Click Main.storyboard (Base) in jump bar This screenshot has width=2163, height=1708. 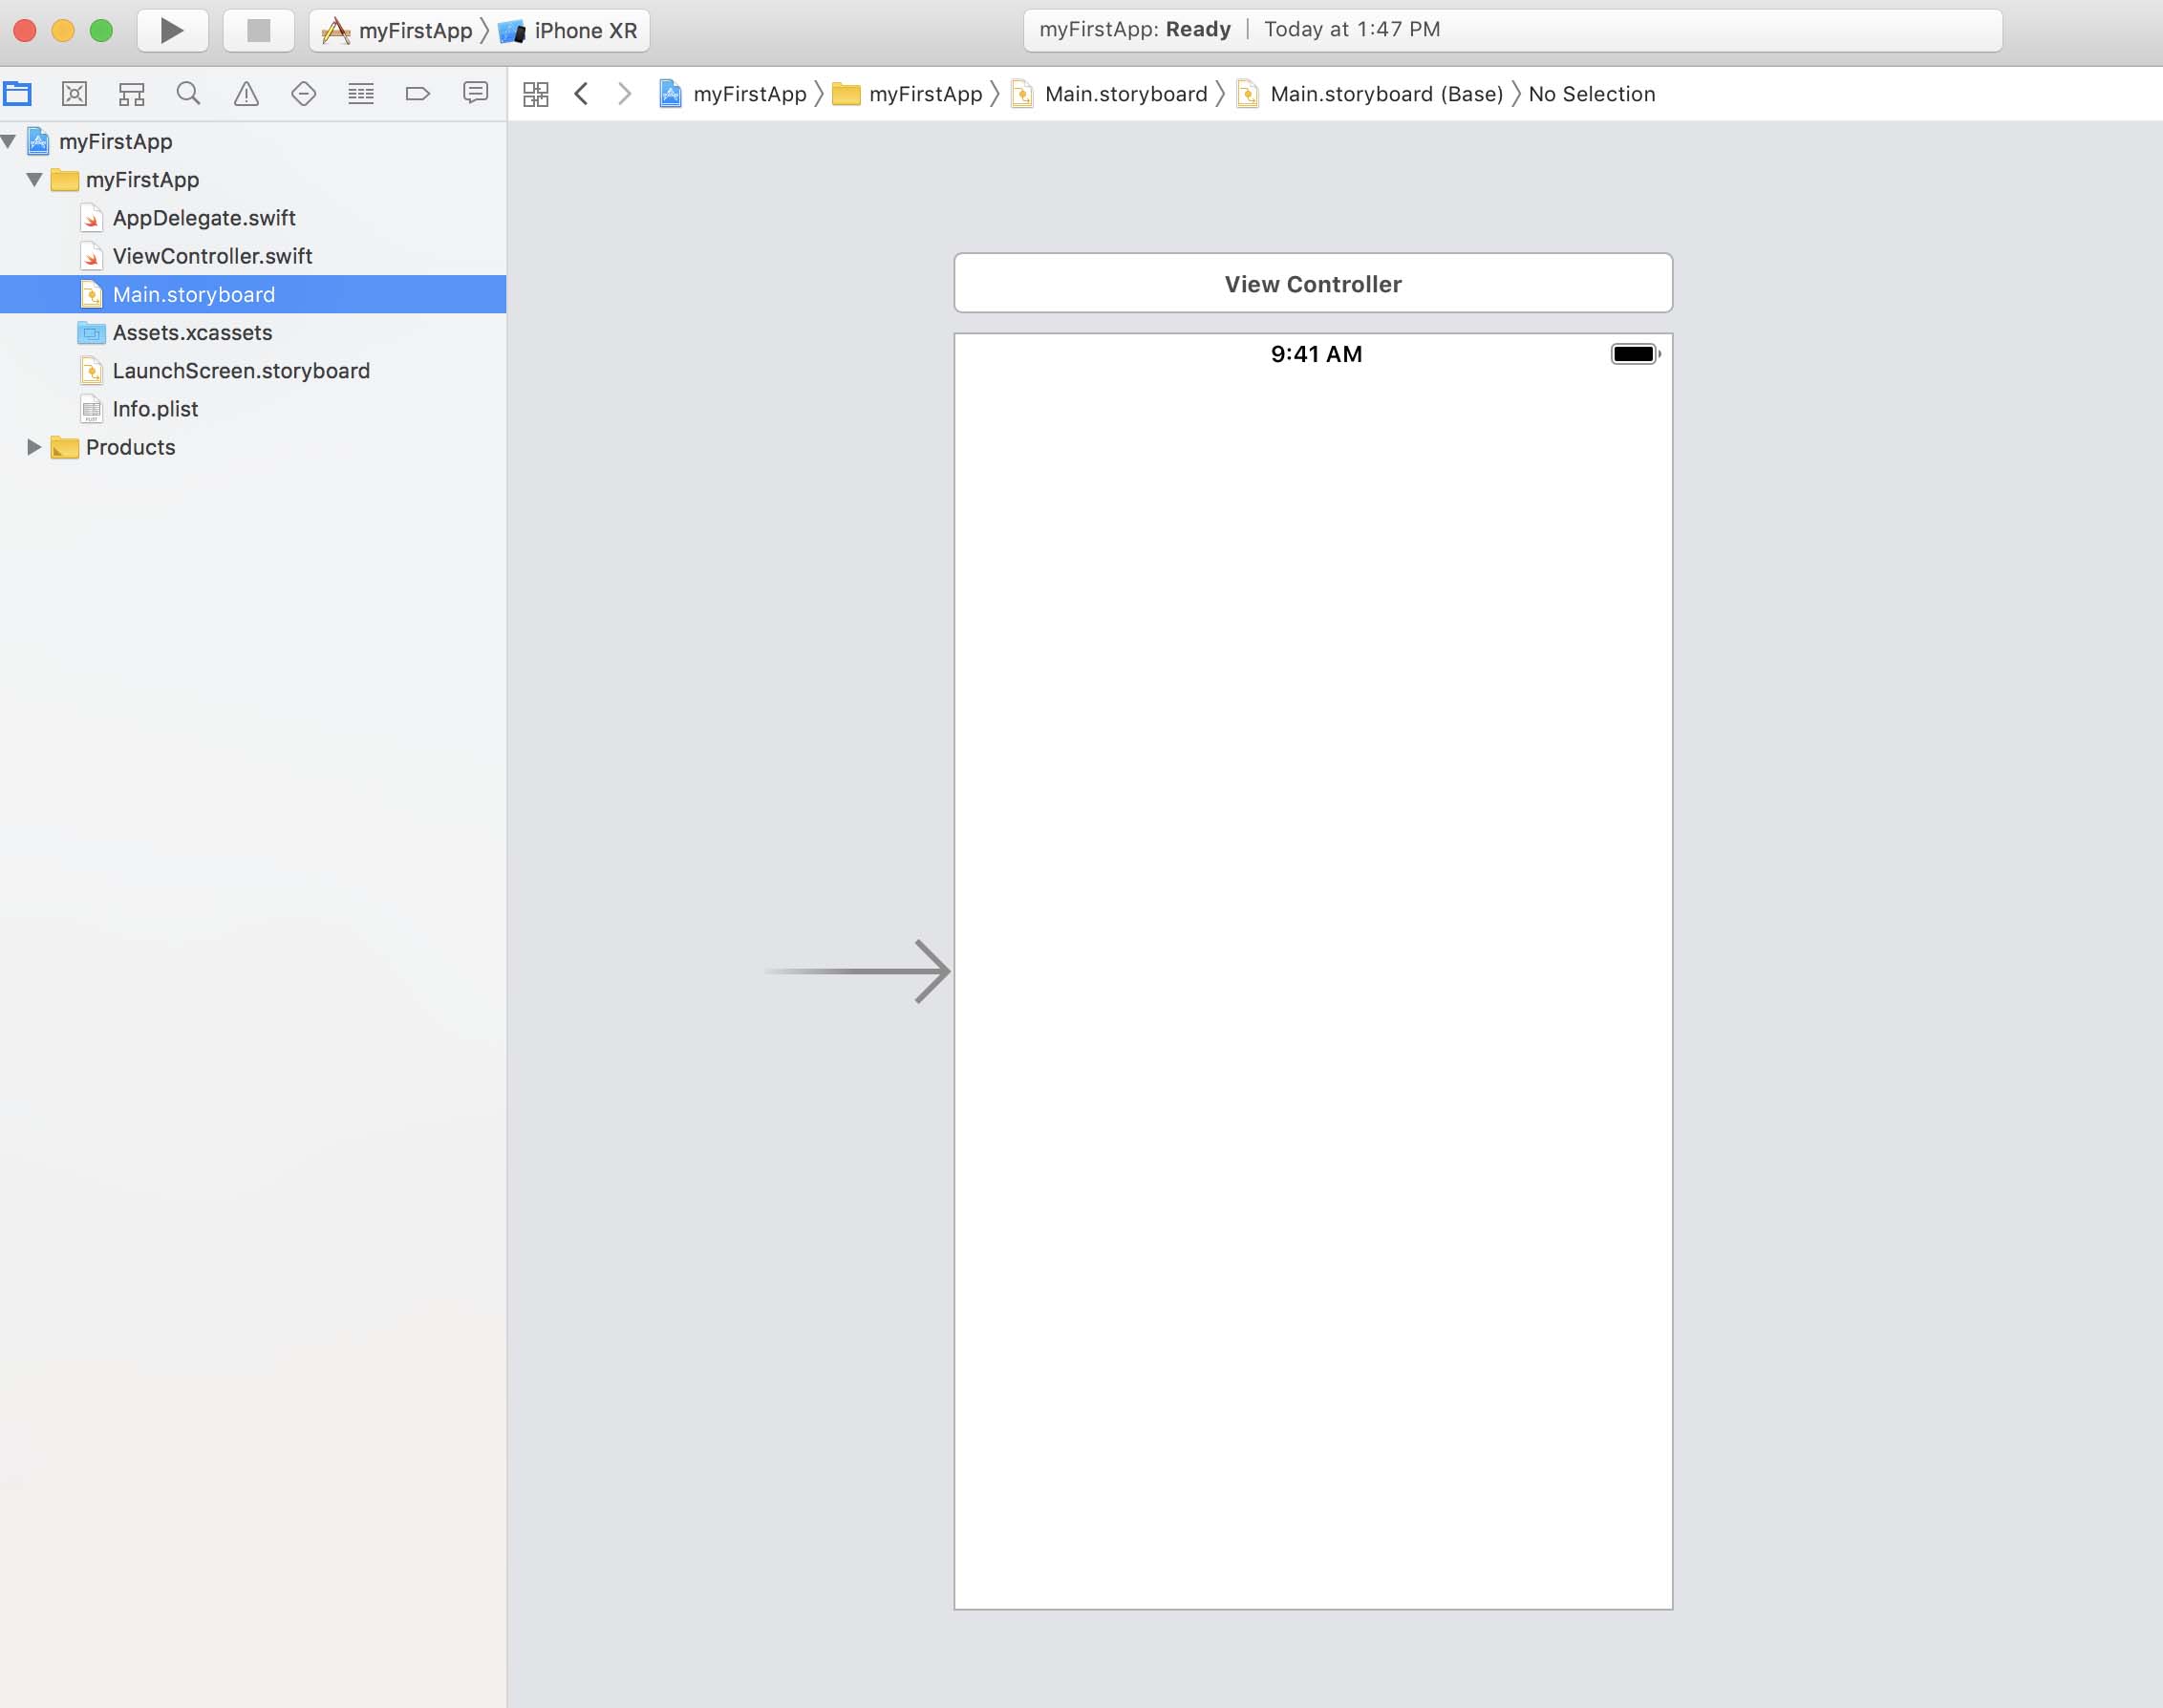[x=1385, y=94]
